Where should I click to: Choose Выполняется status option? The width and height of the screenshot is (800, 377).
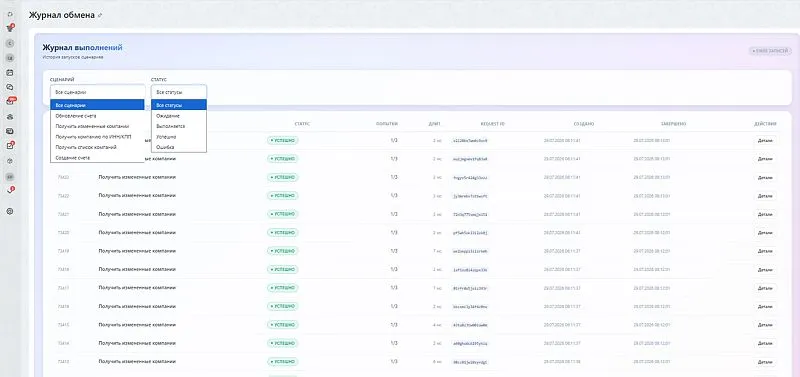click(179, 126)
